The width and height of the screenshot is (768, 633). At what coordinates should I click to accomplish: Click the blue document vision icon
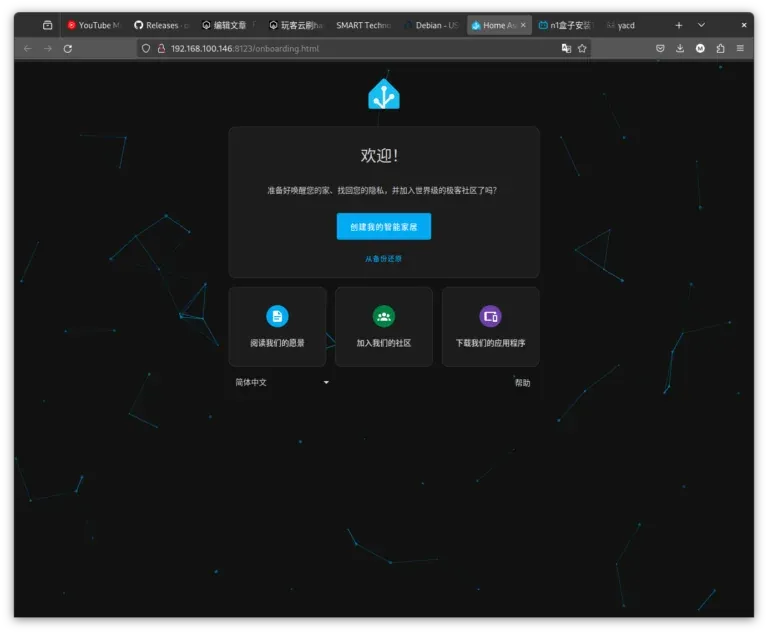[x=277, y=316]
